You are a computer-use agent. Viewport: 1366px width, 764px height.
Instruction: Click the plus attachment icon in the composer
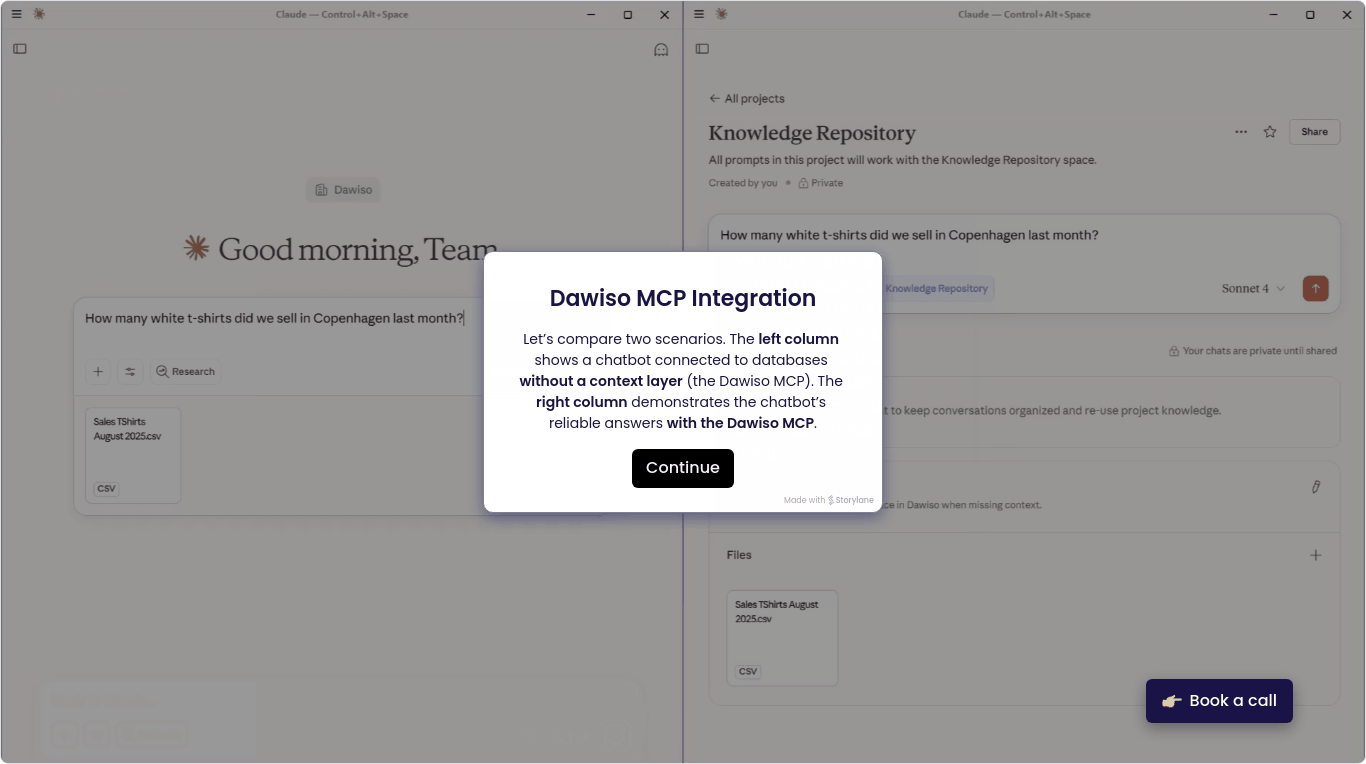point(97,371)
